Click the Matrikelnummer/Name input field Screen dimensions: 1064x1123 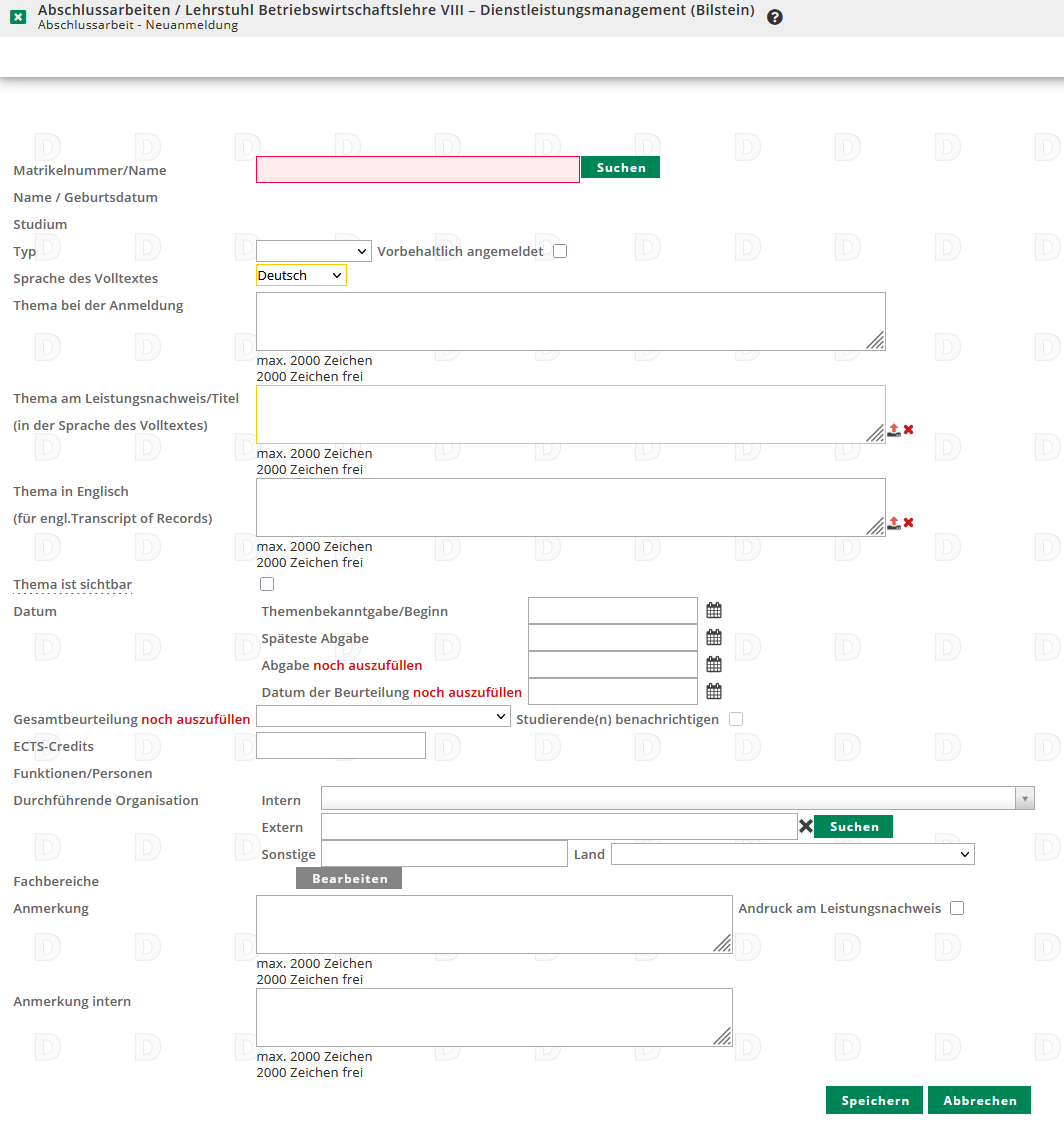click(x=417, y=170)
